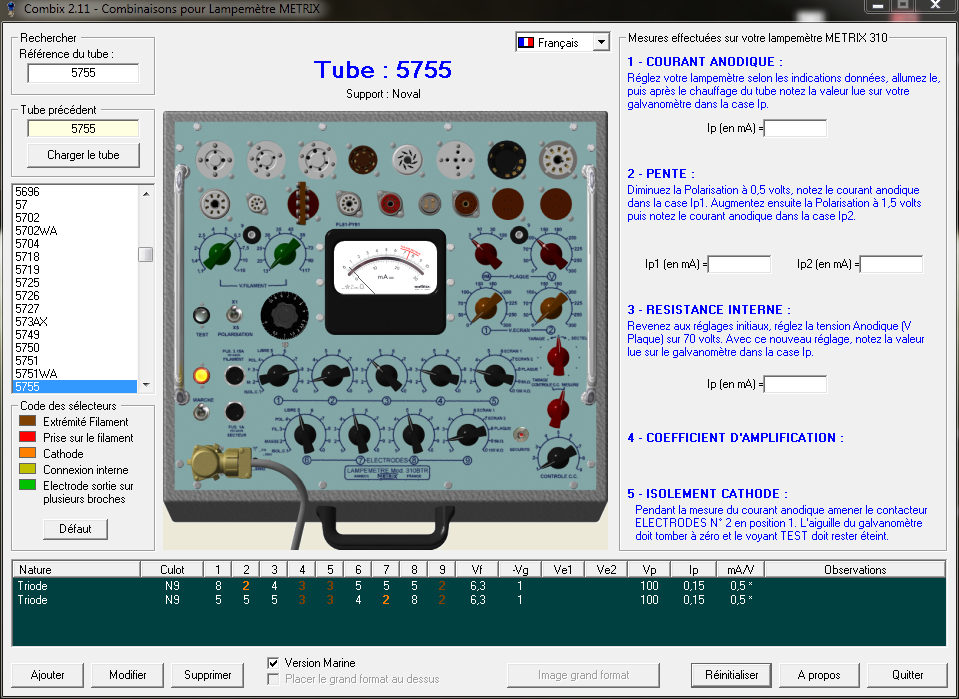
Task: Click the black polarisation dial
Action: 284,316
